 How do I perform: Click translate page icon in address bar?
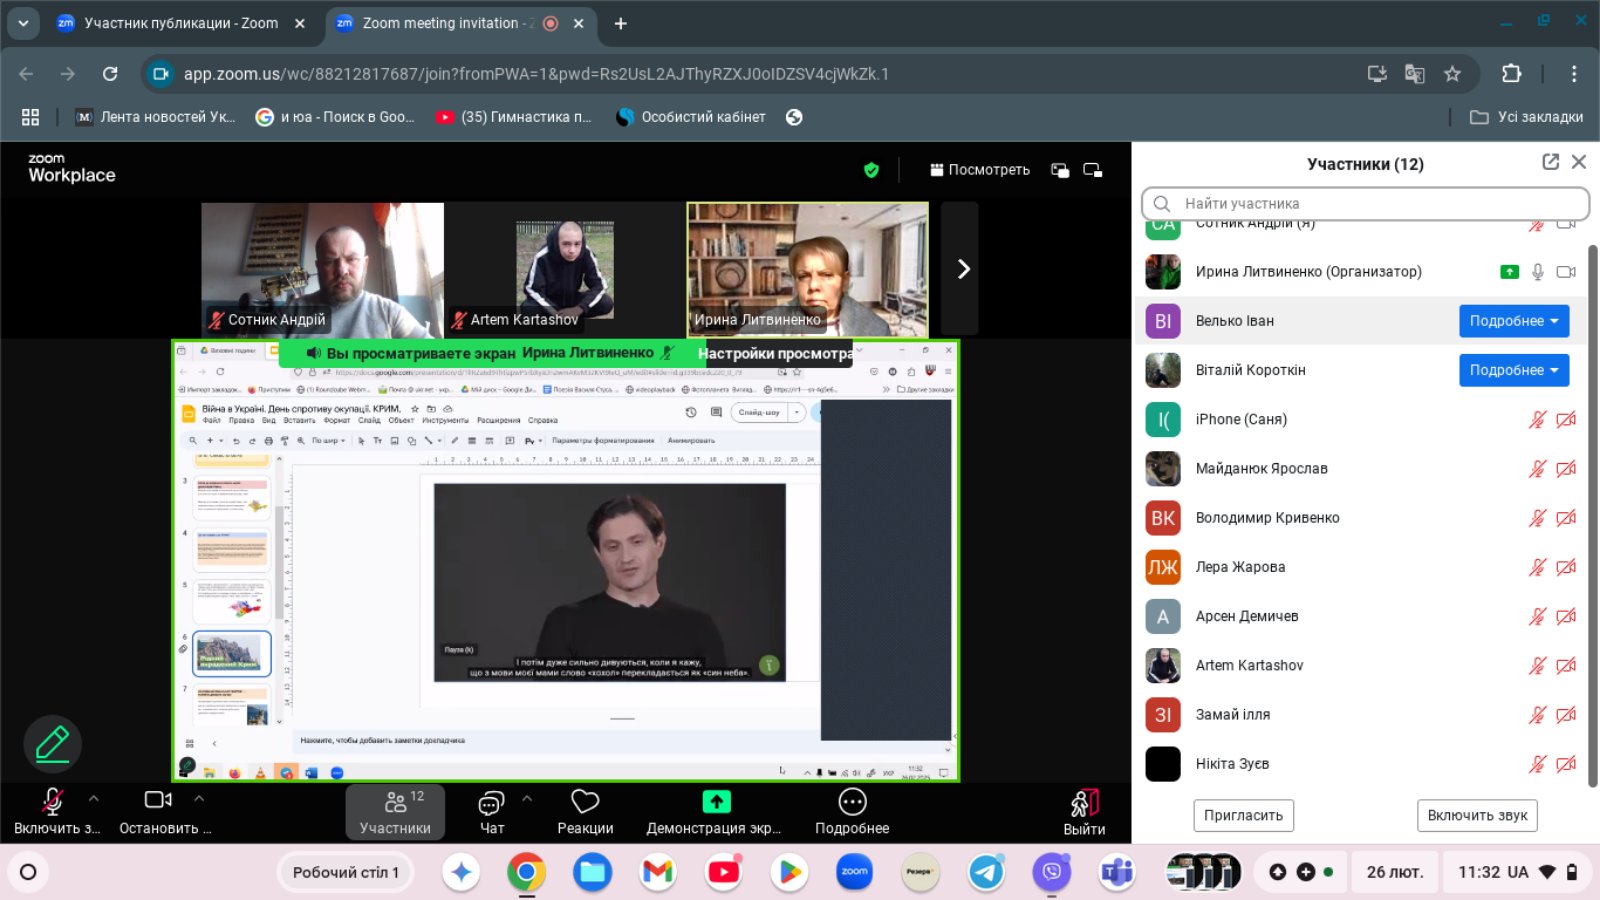tap(1414, 73)
